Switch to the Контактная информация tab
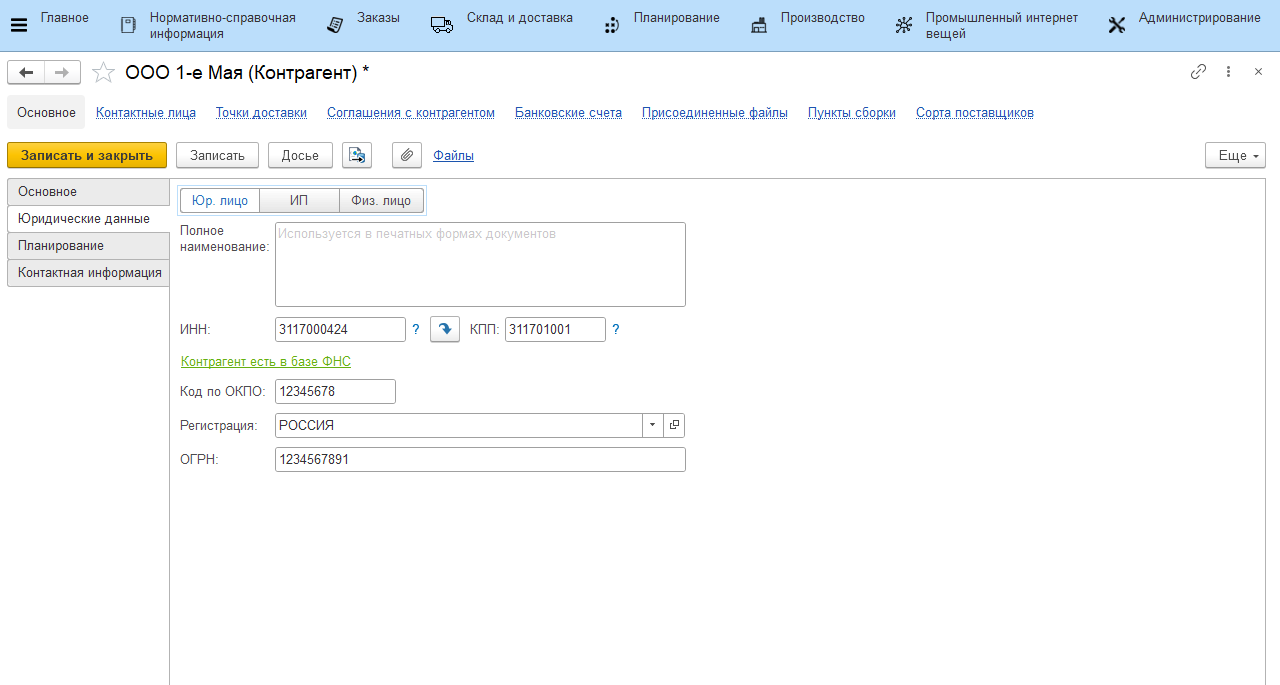The height and width of the screenshot is (685, 1280). click(89, 273)
